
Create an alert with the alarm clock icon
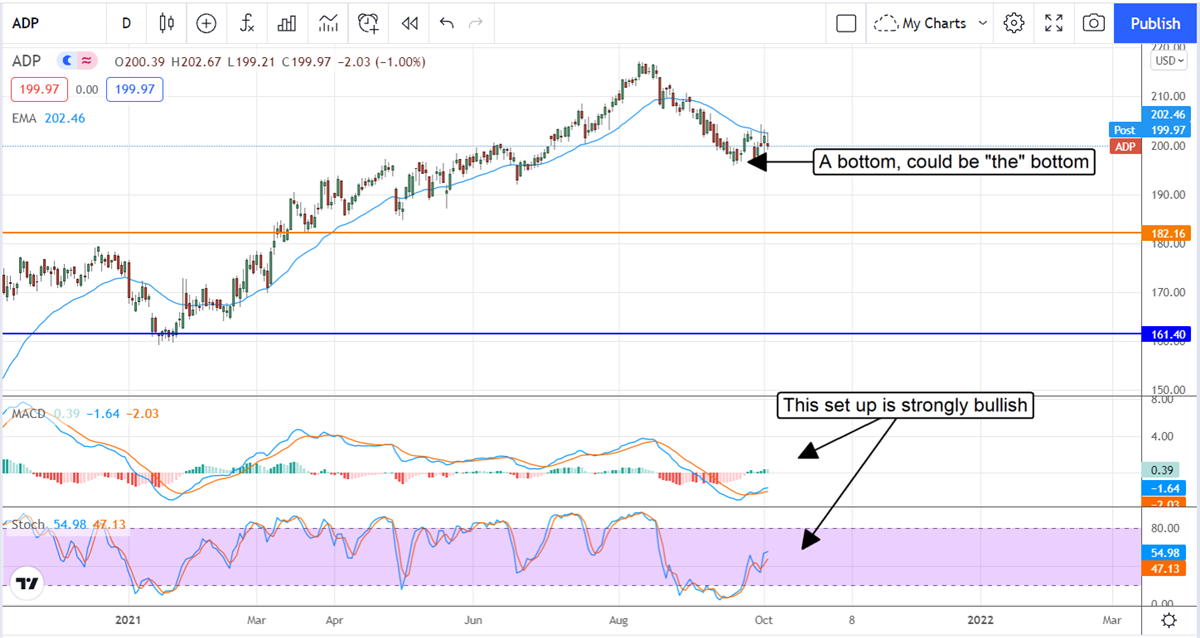click(369, 22)
